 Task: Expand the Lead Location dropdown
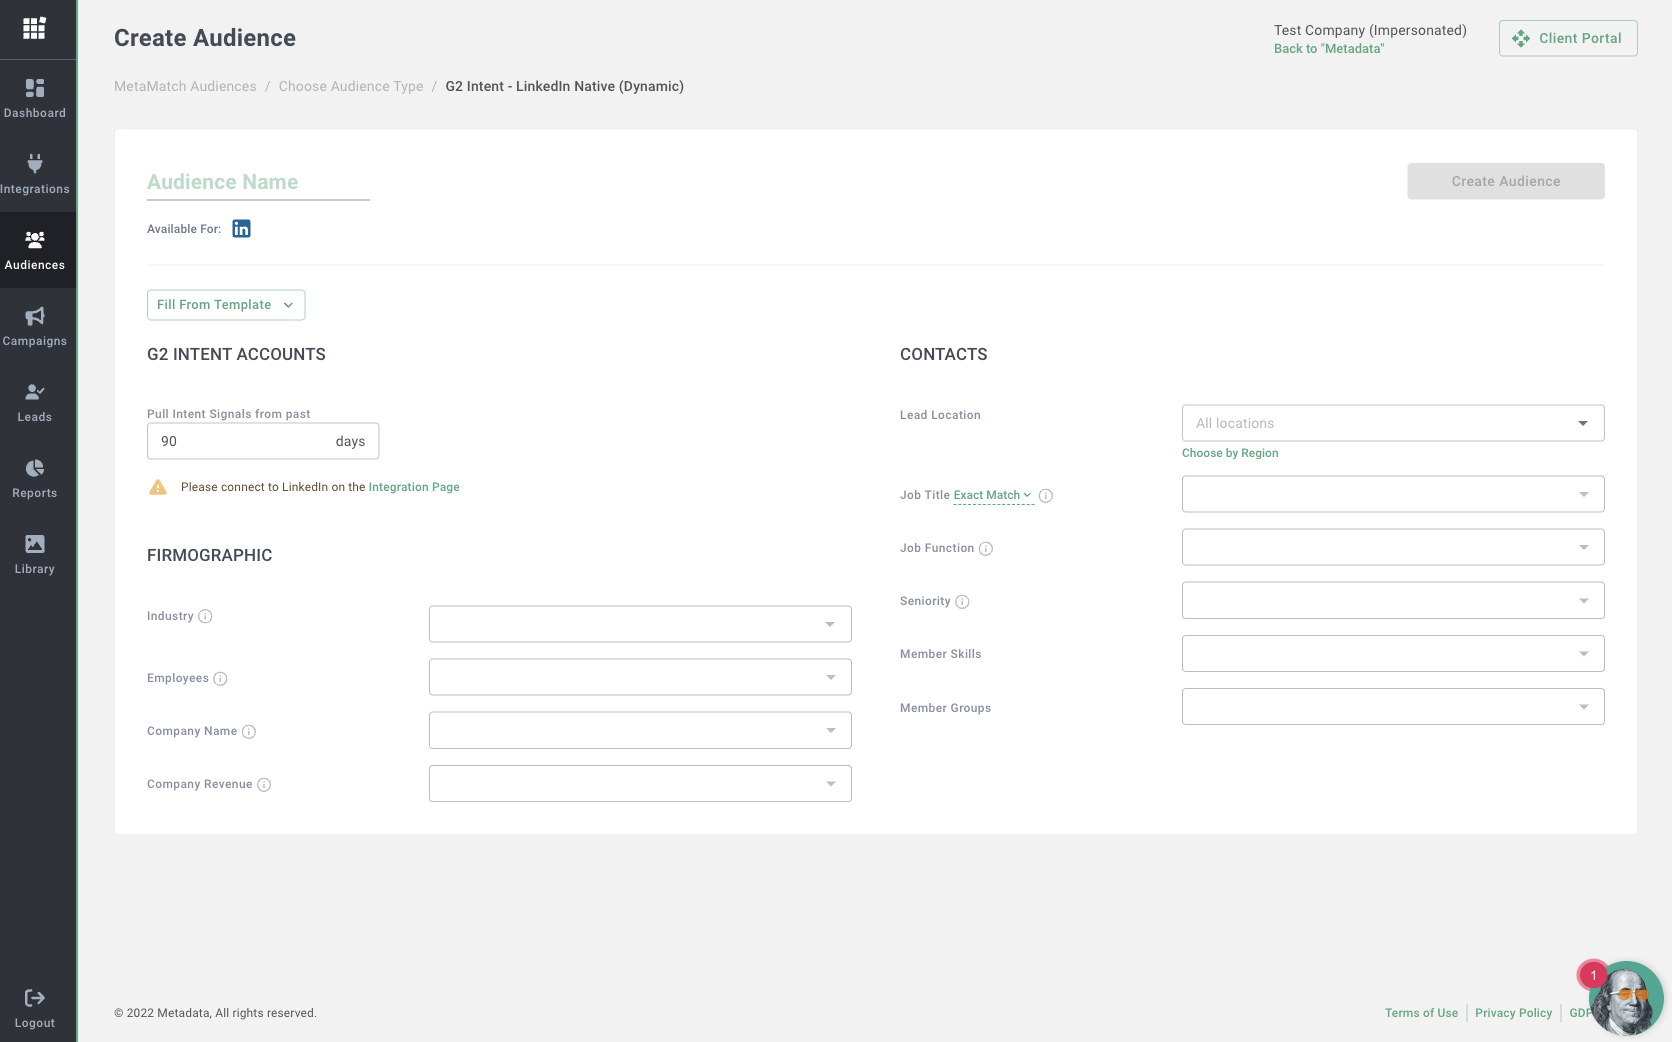click(1392, 423)
